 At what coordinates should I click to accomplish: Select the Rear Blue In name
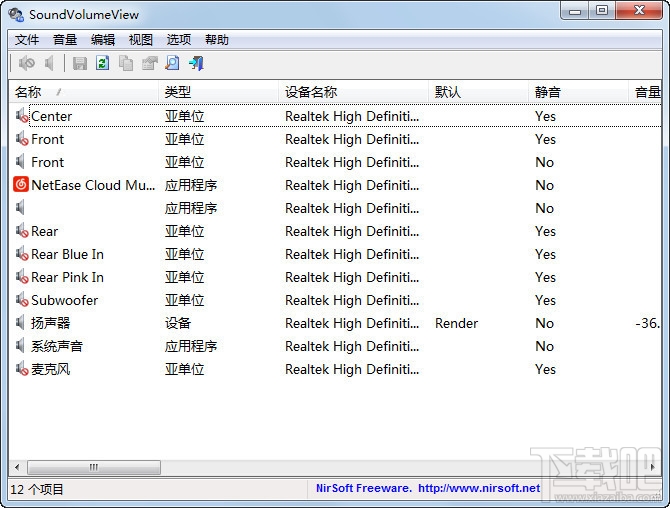click(x=68, y=254)
